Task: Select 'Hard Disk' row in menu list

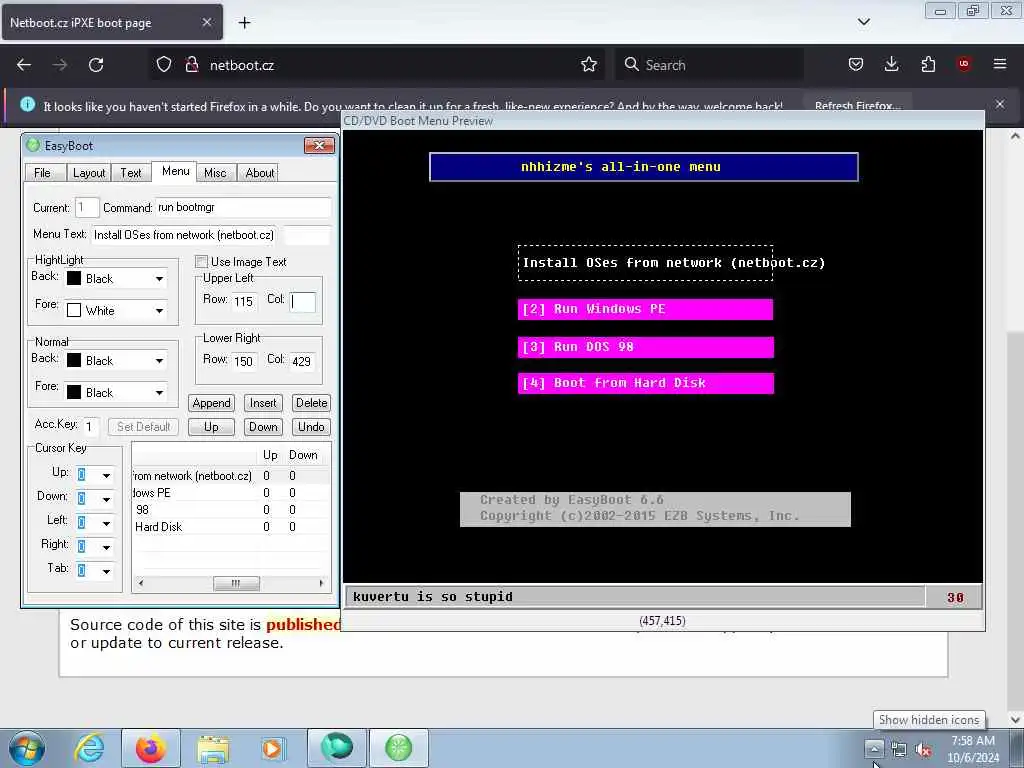Action: [231, 527]
